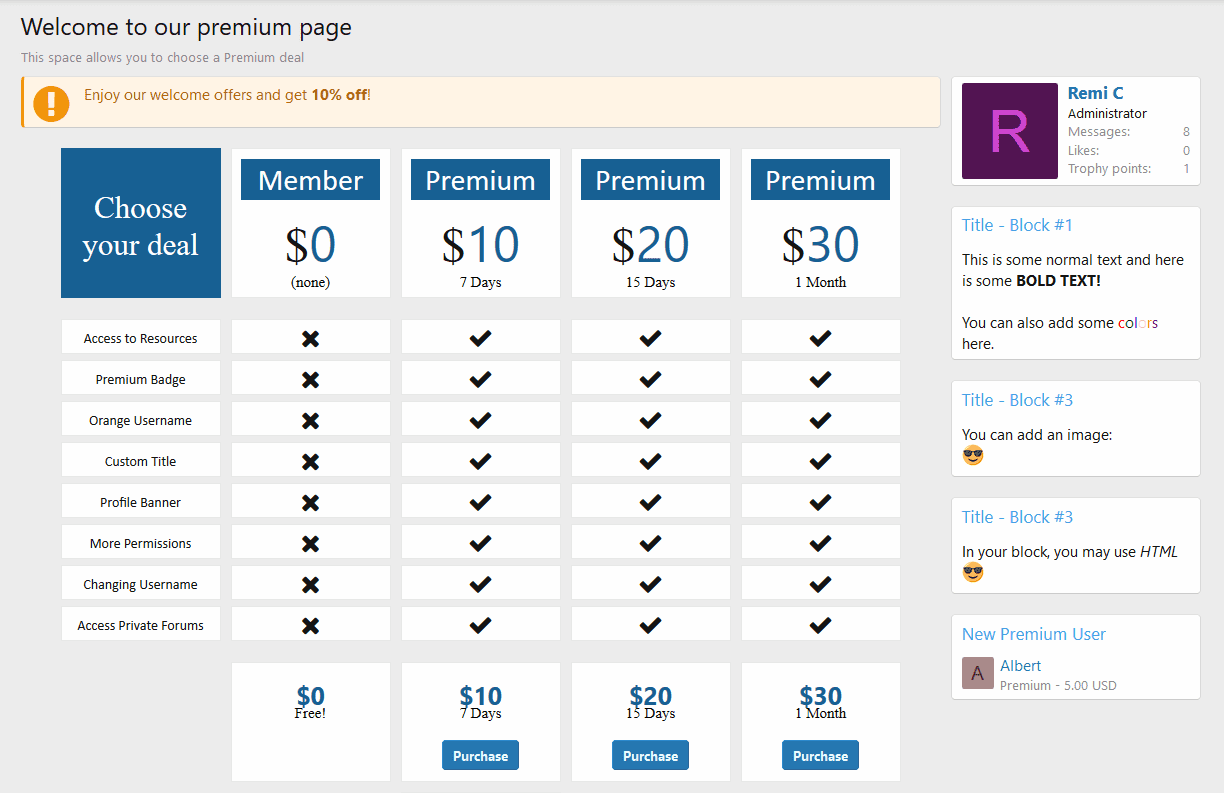Open Albert's profile in New Premium User block
The image size is (1224, 793).
coord(1021,665)
